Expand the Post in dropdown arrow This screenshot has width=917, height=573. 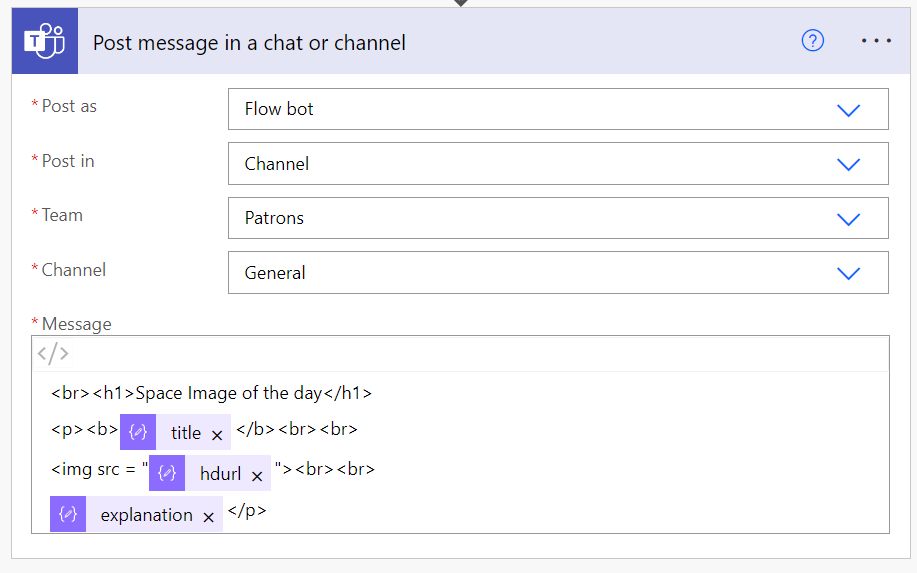[x=848, y=164]
